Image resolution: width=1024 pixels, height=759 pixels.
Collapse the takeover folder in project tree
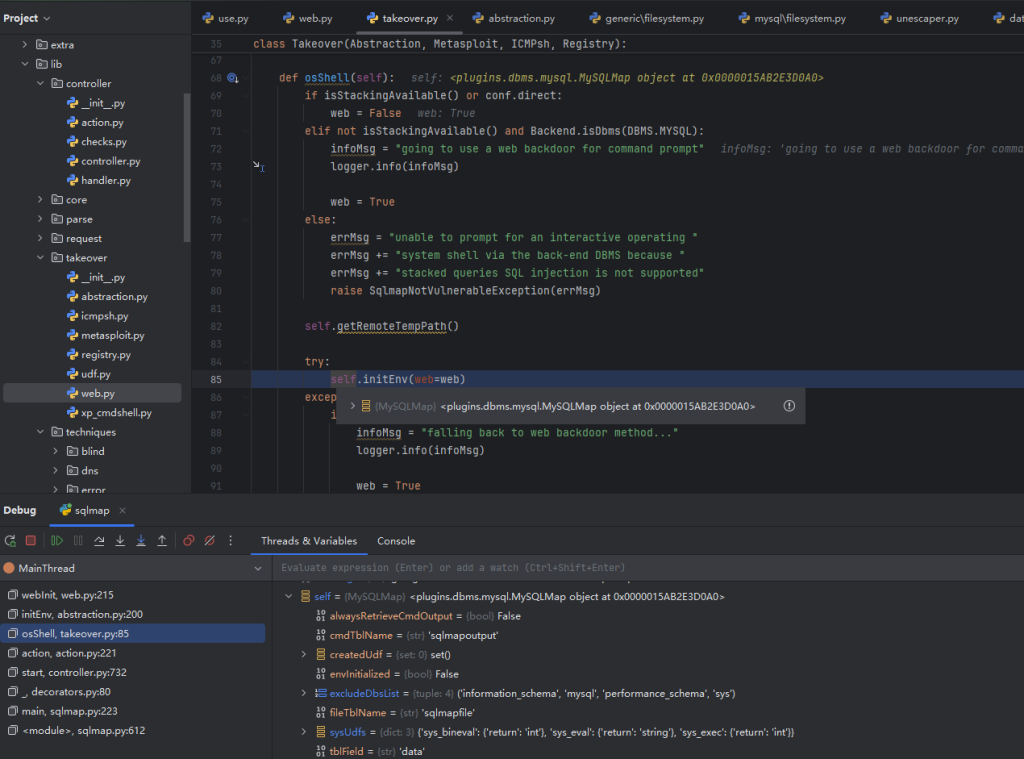[x=40, y=258]
